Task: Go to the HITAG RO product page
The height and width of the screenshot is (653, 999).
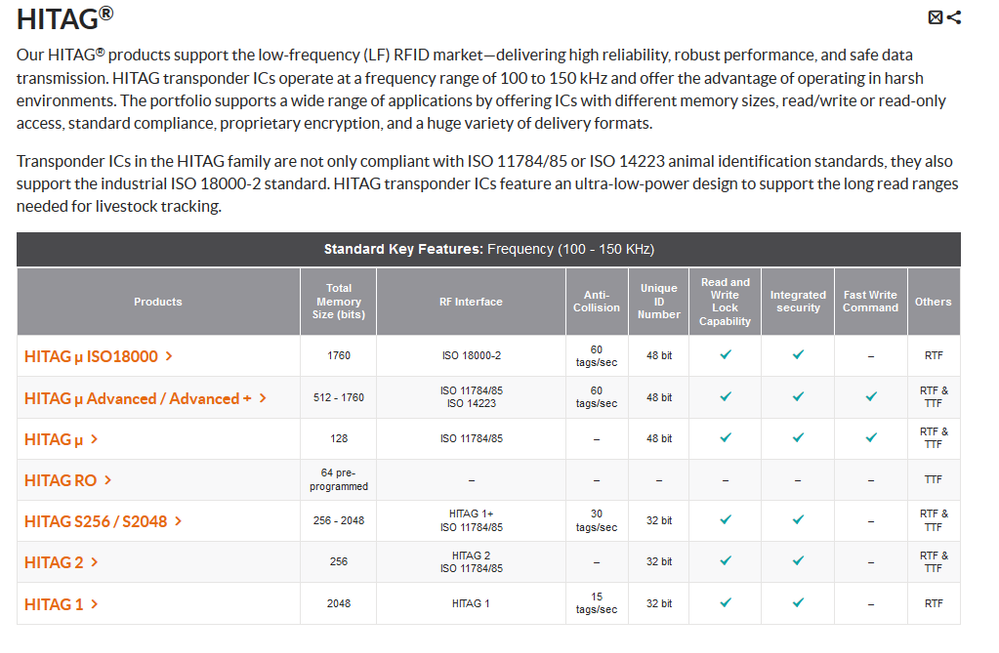Action: point(60,481)
